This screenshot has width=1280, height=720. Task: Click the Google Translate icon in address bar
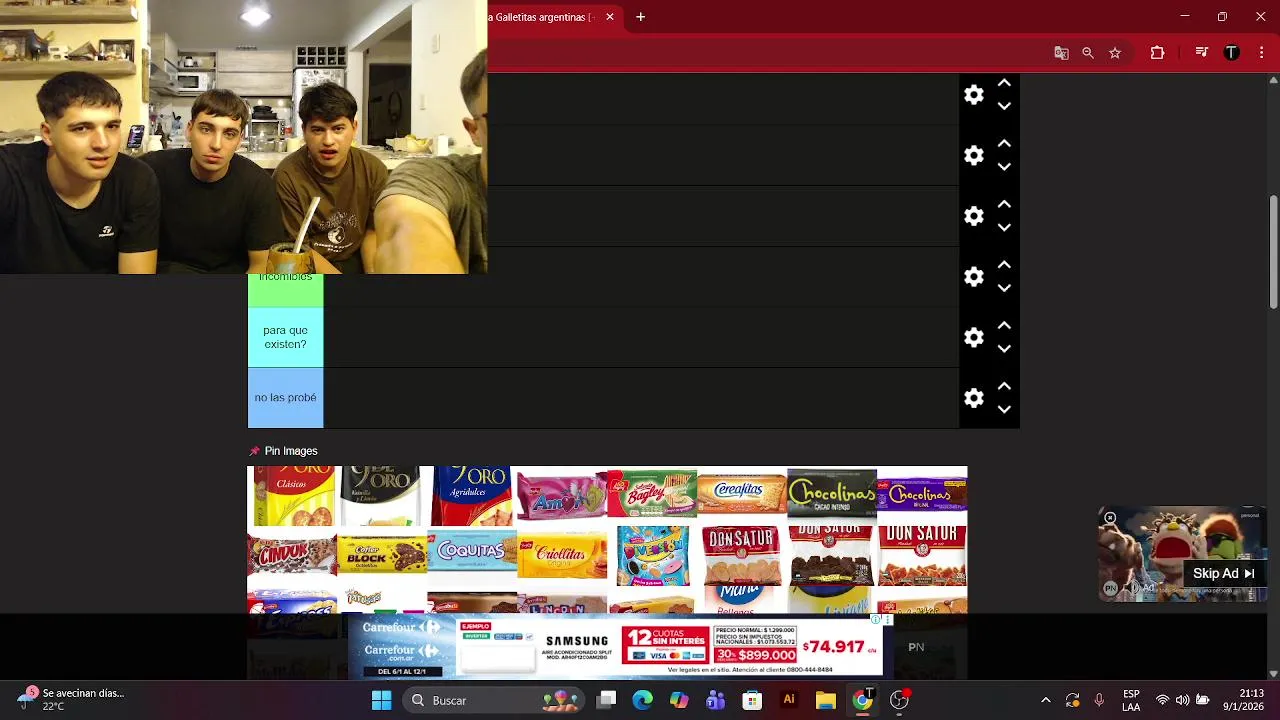pos(1061,53)
